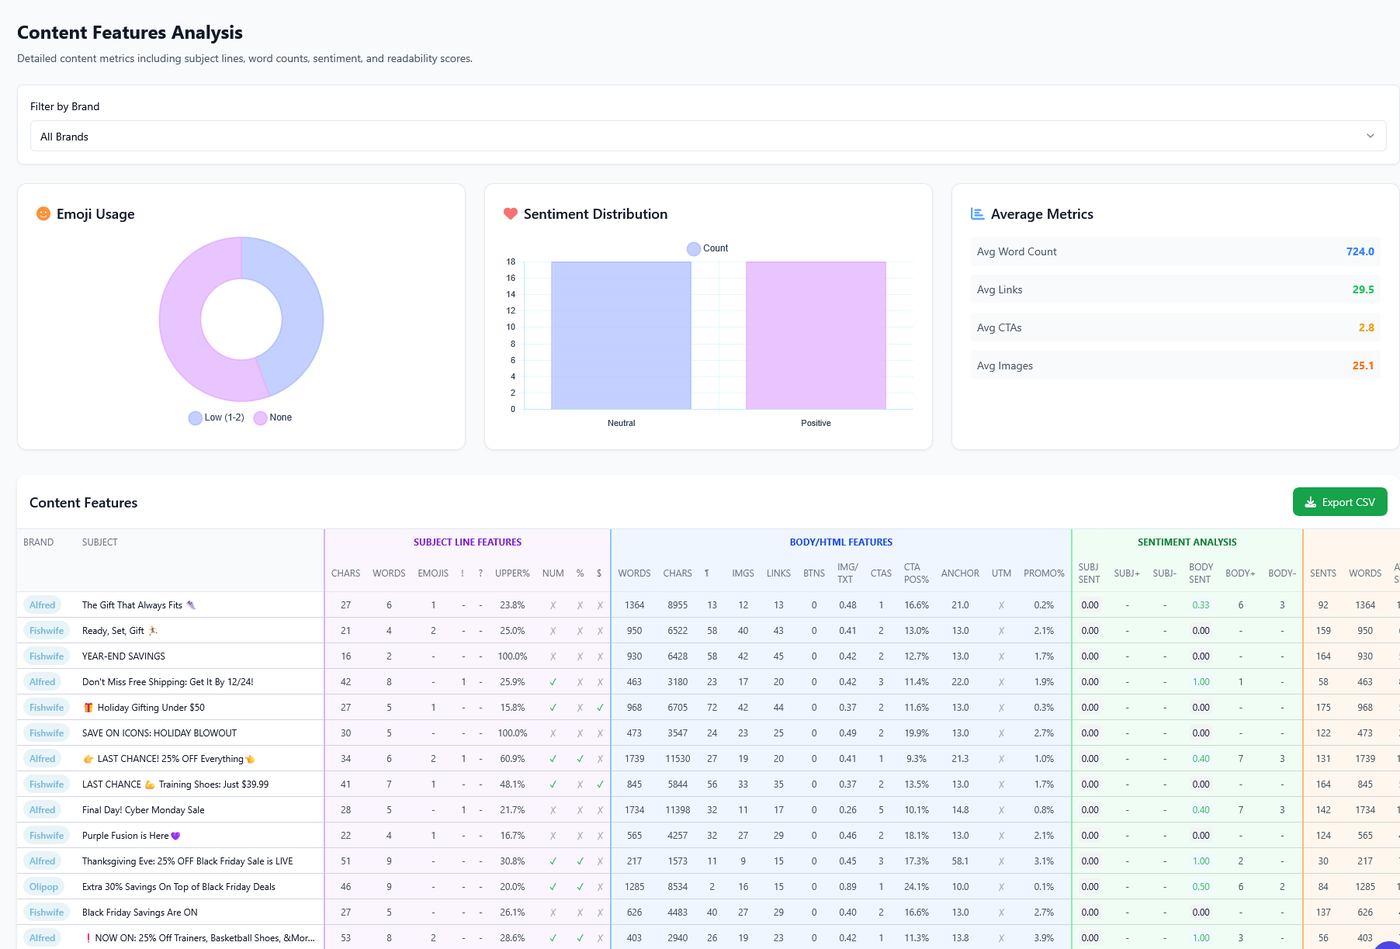Image resolution: width=1400 pixels, height=949 pixels.
Task: Sort by the CTAS column header
Action: point(881,573)
